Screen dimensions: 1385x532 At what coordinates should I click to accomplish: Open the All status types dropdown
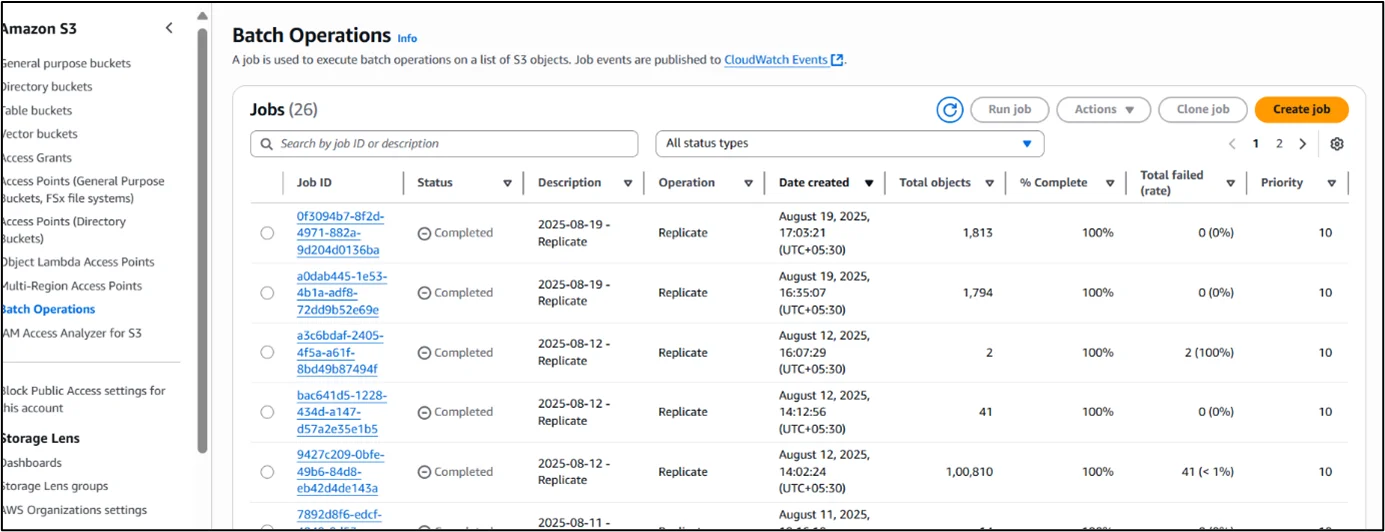(x=849, y=144)
